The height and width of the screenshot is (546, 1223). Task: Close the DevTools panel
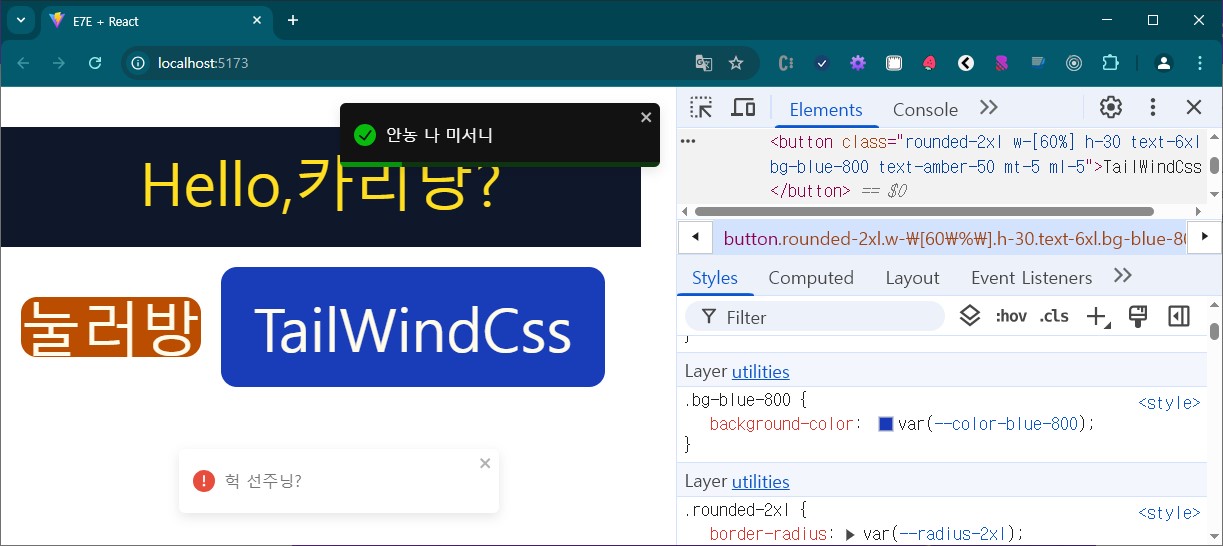[1194, 108]
